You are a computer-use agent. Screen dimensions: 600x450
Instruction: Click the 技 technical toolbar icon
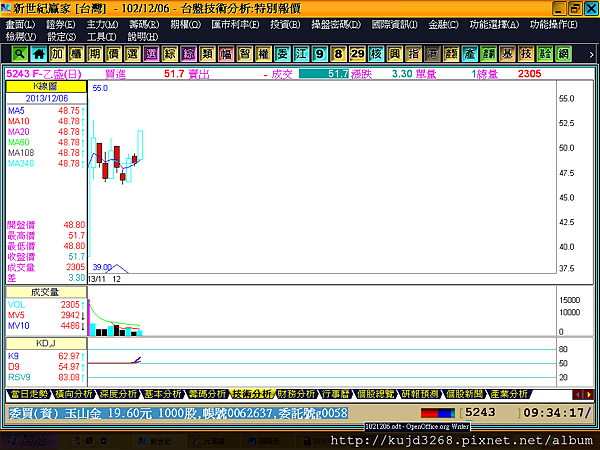coord(526,54)
